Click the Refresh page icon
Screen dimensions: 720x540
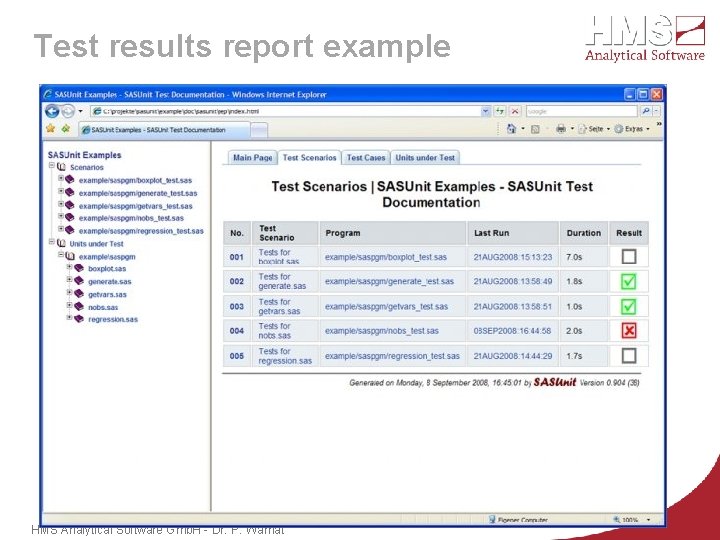[x=500, y=111]
